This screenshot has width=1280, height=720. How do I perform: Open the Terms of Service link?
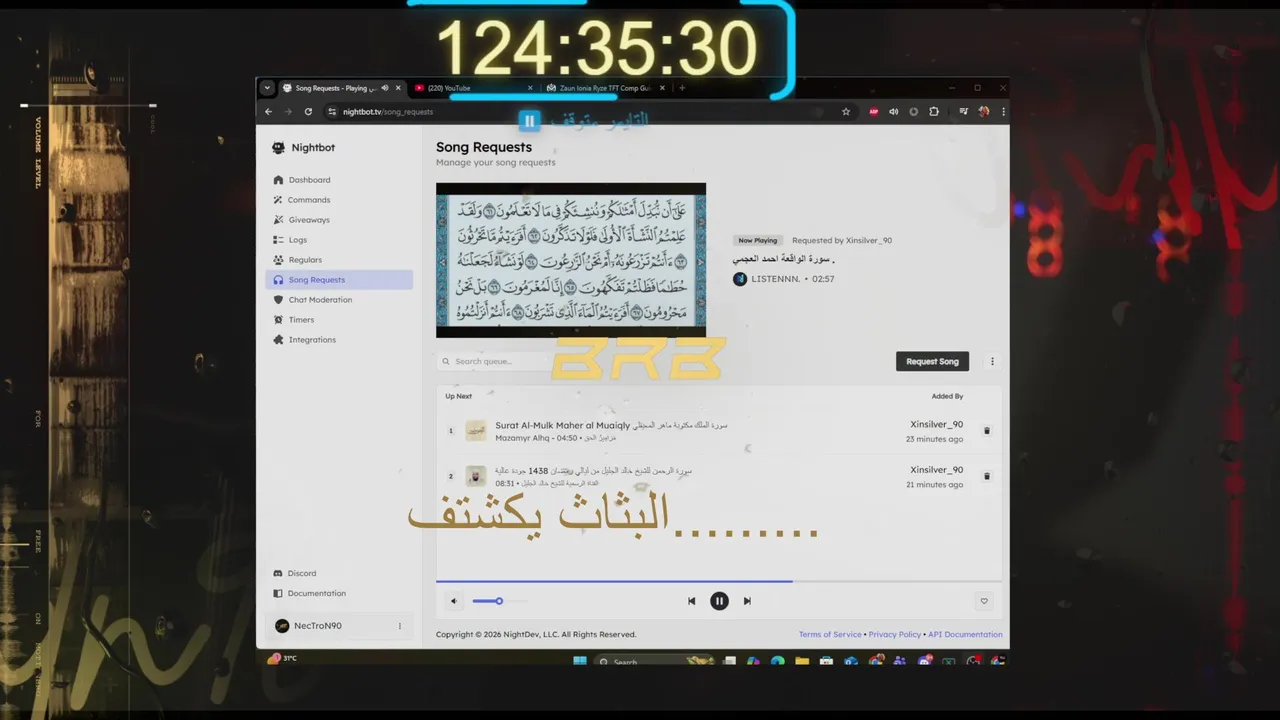(x=830, y=634)
